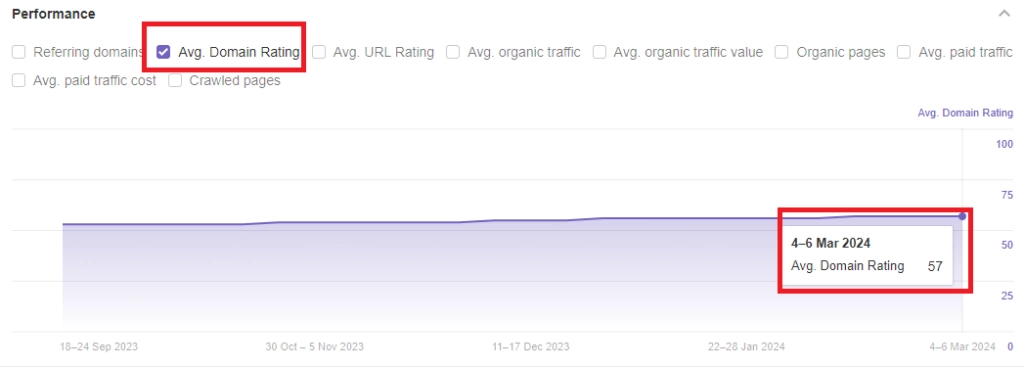The height and width of the screenshot is (367, 1024).
Task: Click the Avg. Domain Rating axis title
Action: tap(965, 113)
